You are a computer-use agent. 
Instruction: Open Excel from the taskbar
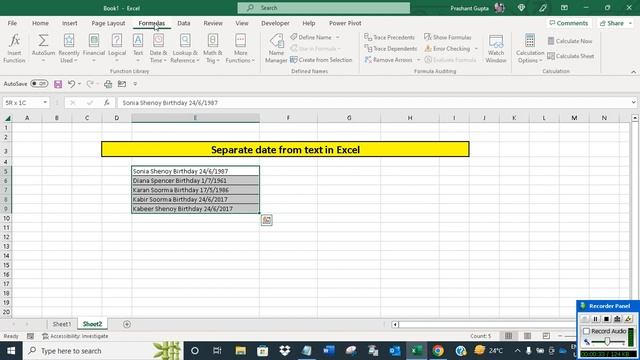click(x=416, y=351)
